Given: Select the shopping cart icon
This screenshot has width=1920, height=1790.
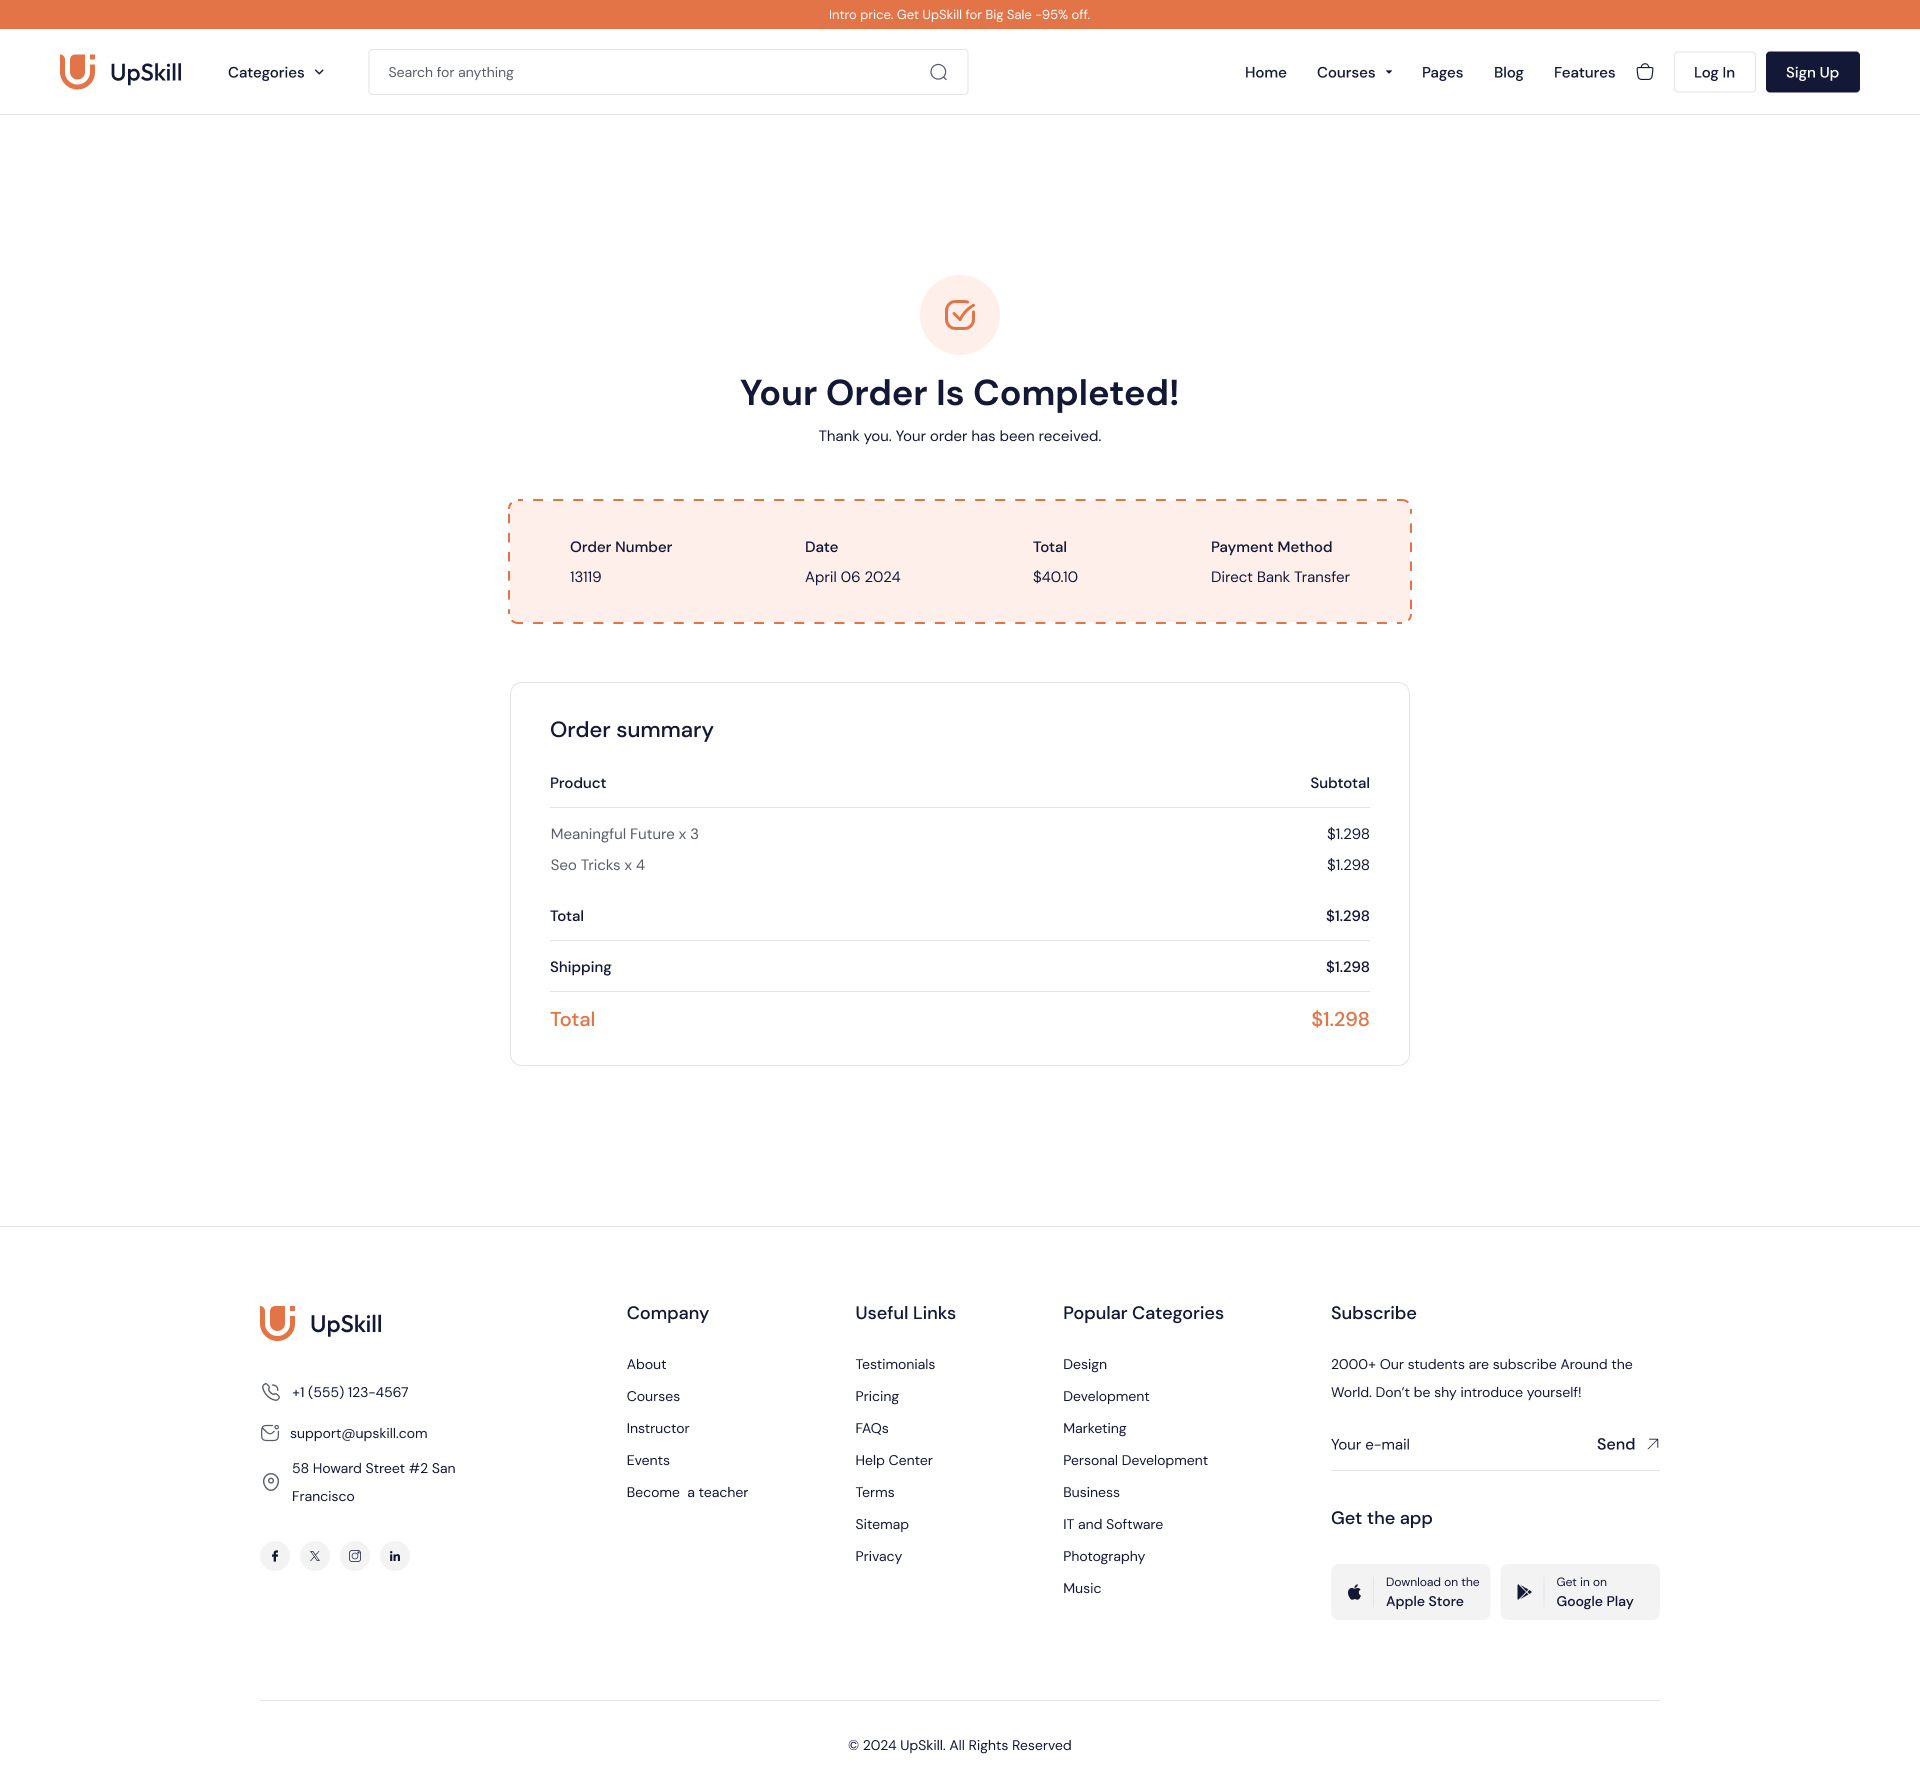Looking at the screenshot, I should 1645,71.
